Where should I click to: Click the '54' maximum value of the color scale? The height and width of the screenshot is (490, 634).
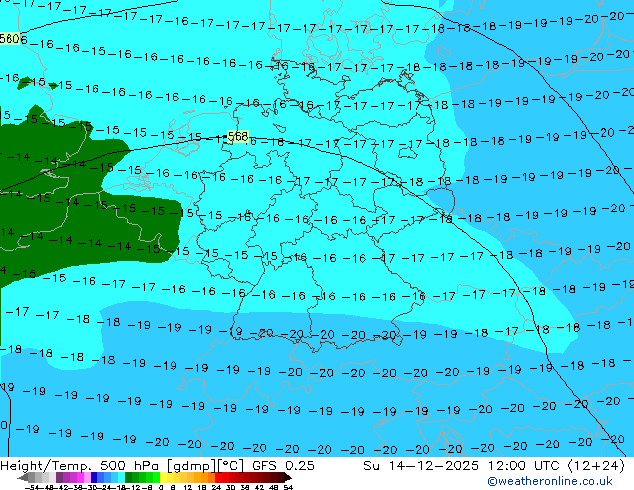(288, 487)
